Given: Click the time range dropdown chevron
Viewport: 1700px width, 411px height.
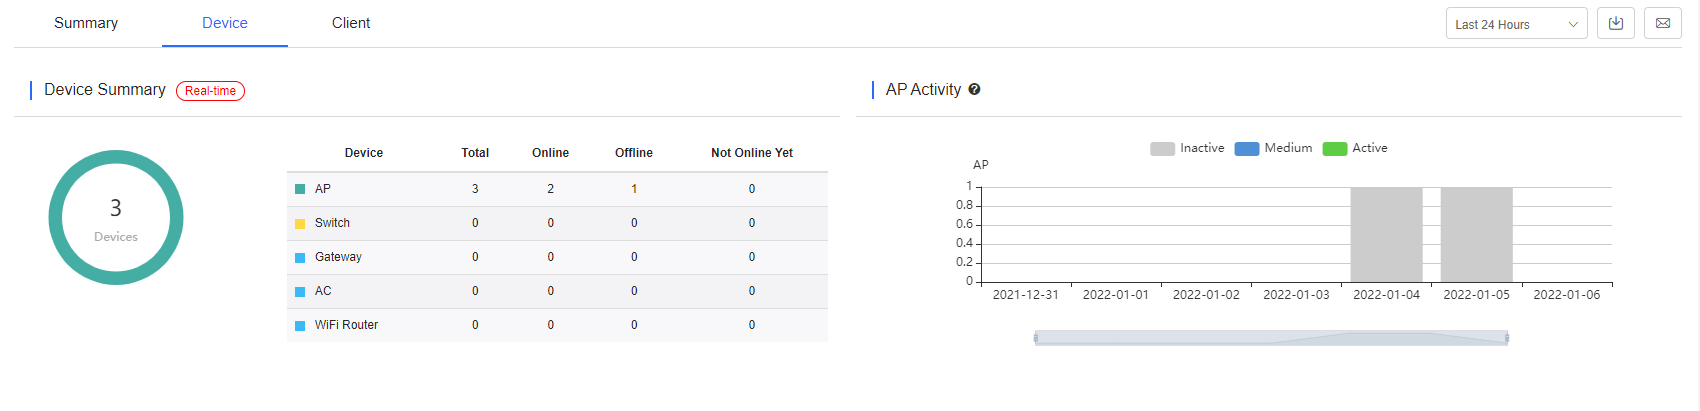Looking at the screenshot, I should [1573, 24].
